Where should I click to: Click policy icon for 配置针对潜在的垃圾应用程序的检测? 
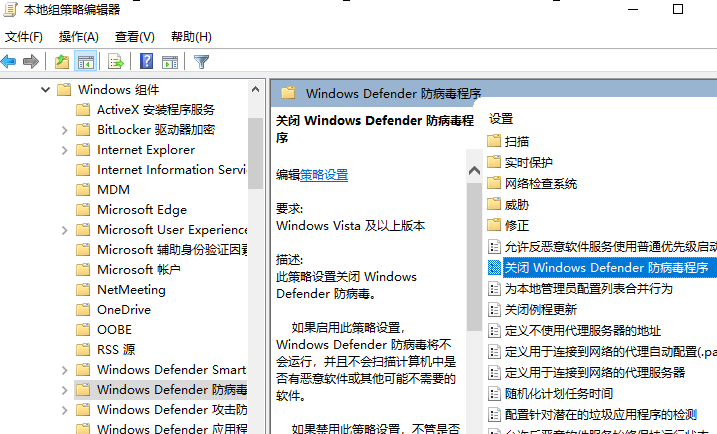coord(494,414)
